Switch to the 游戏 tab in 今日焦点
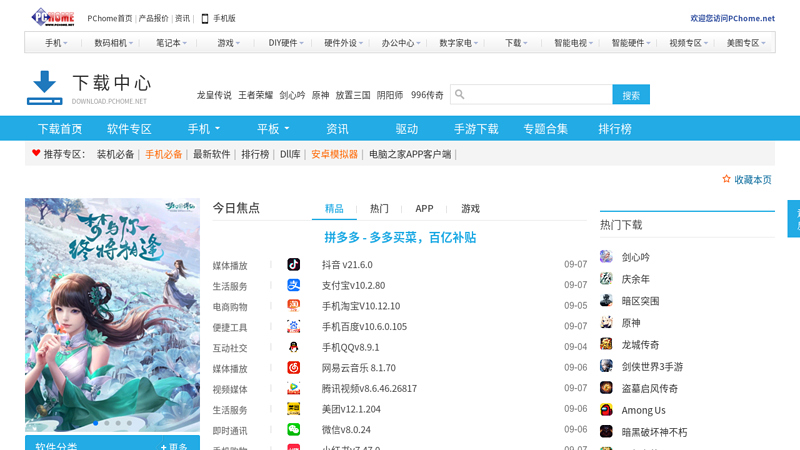 click(470, 208)
